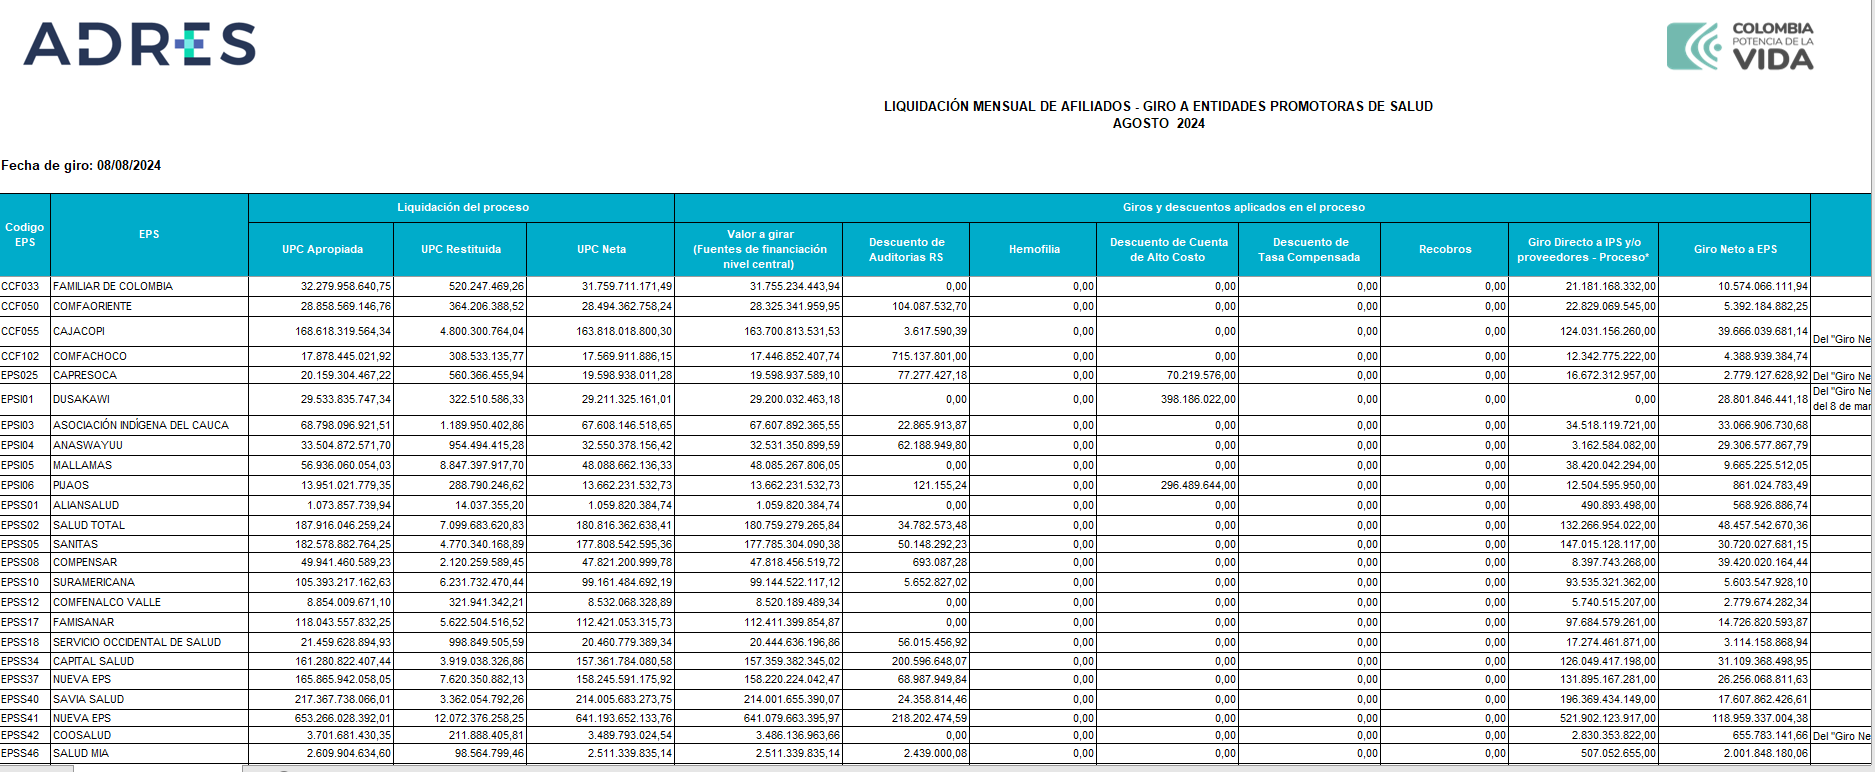Viewport: 1875px width, 772px height.
Task: Click 'Giro Directo a IPS y/o proveedores' header
Action: pos(1584,249)
